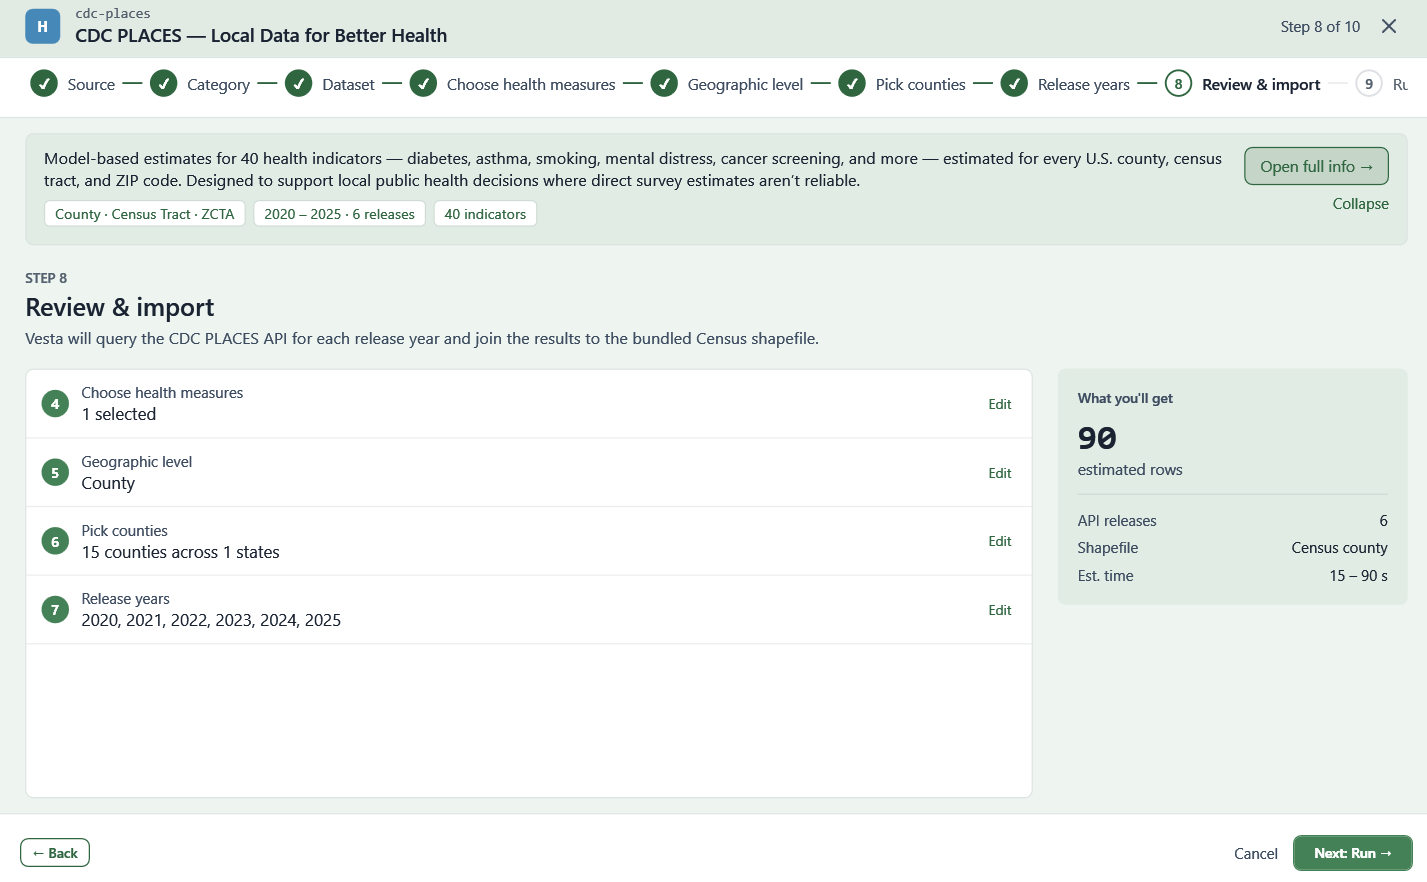Screen dimensions: 1427x882
Task: Click the blue H app logo icon
Action: pos(42,27)
